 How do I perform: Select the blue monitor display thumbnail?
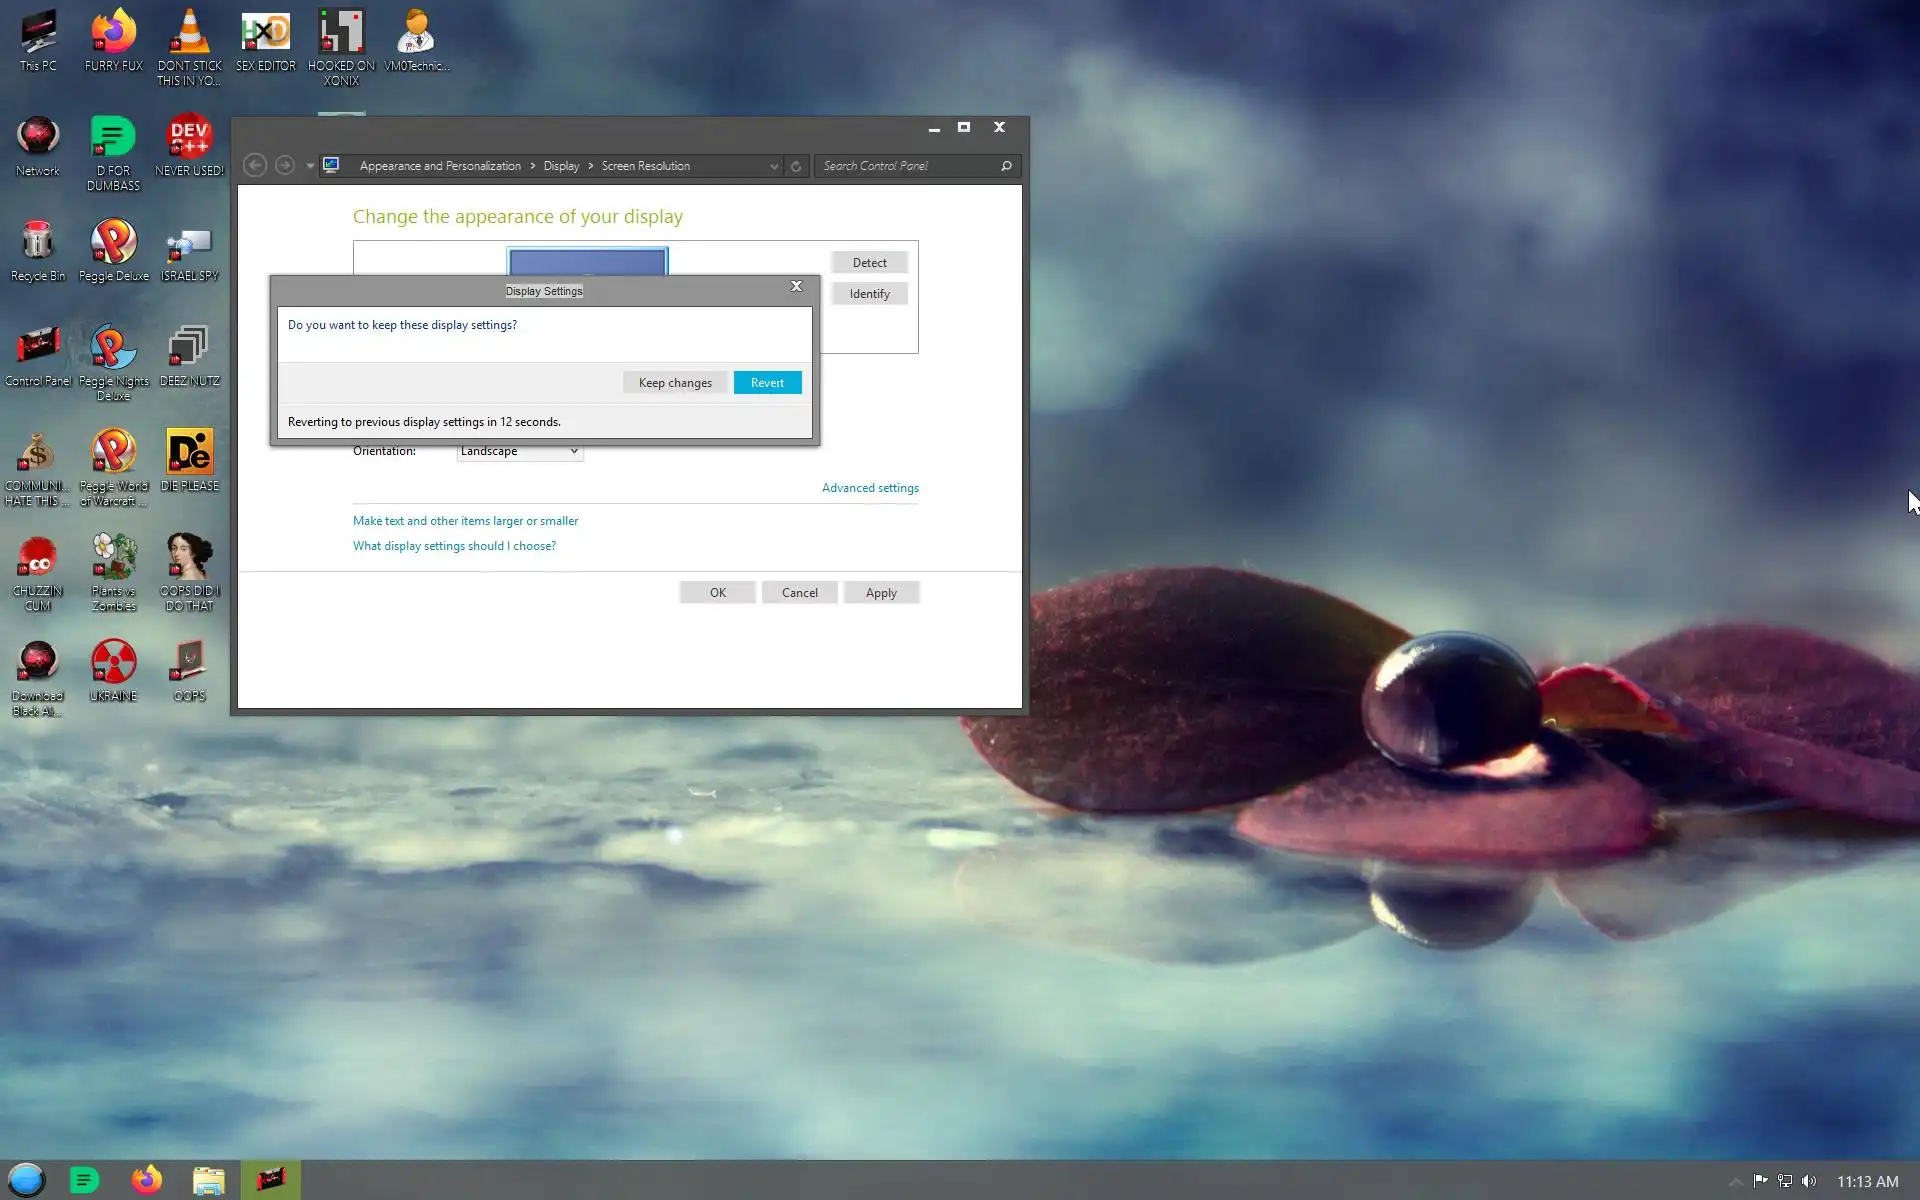click(587, 261)
